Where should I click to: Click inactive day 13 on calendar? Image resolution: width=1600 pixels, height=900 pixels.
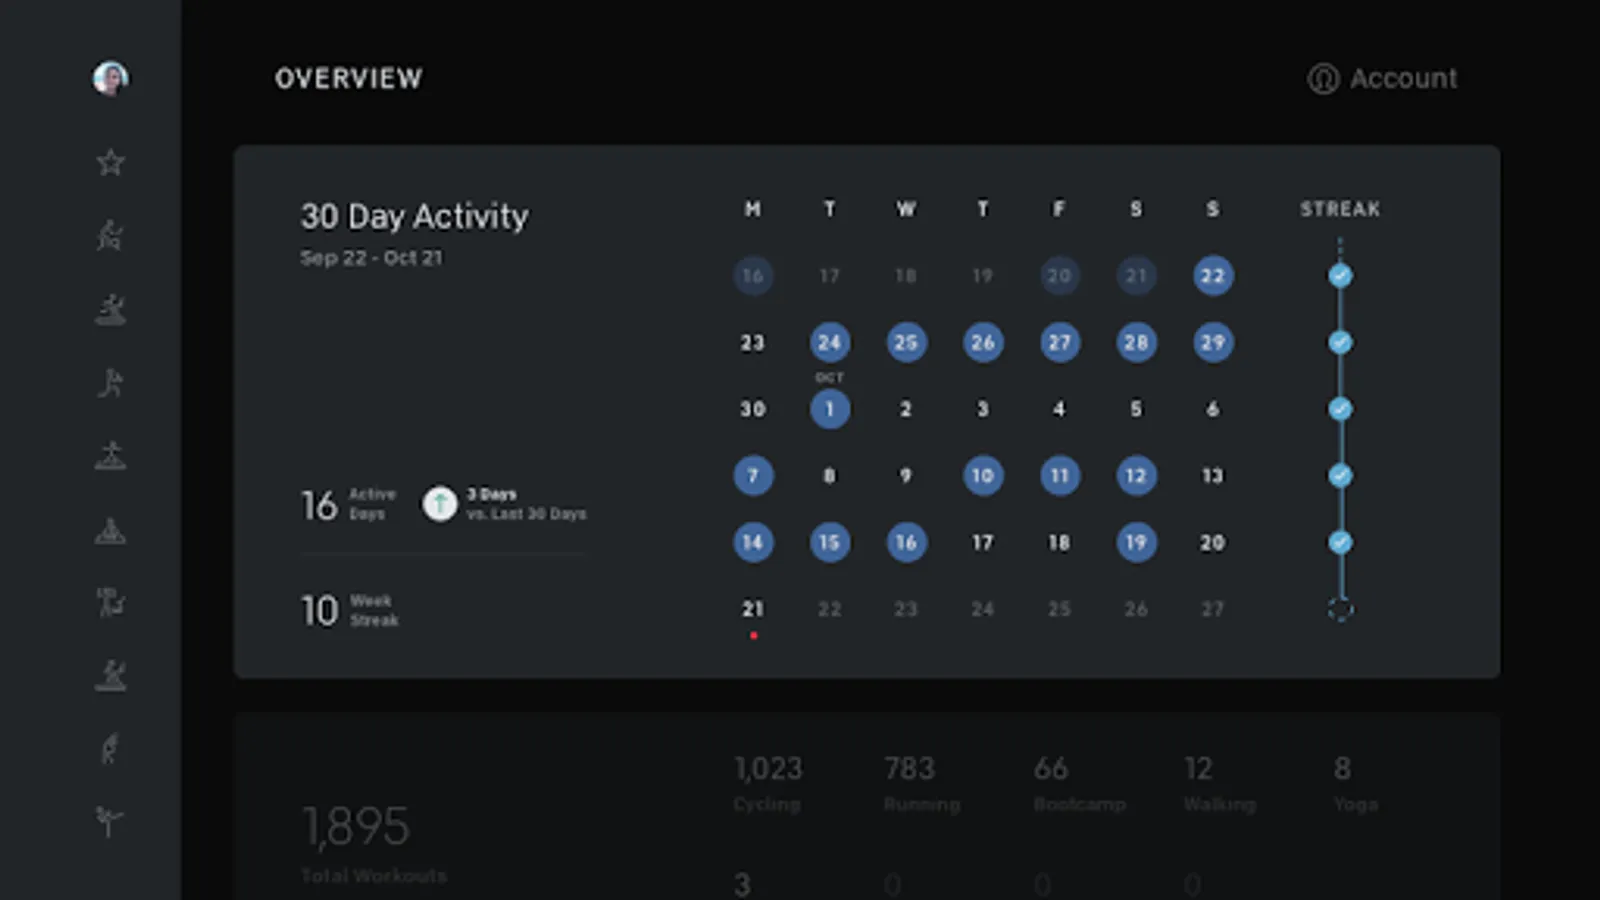pos(1212,476)
